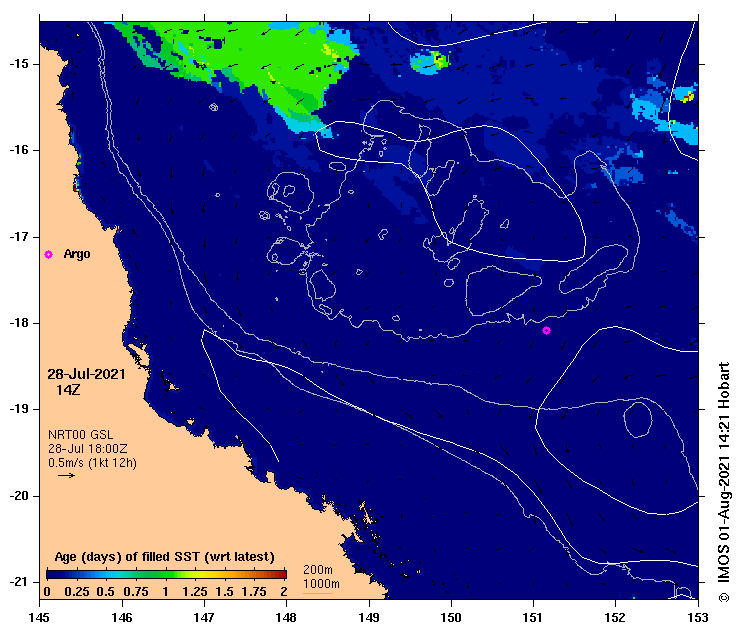This screenshot has width=741, height=634.
Task: Click the '152' longitude axis label
Action: pyautogui.click(x=615, y=617)
